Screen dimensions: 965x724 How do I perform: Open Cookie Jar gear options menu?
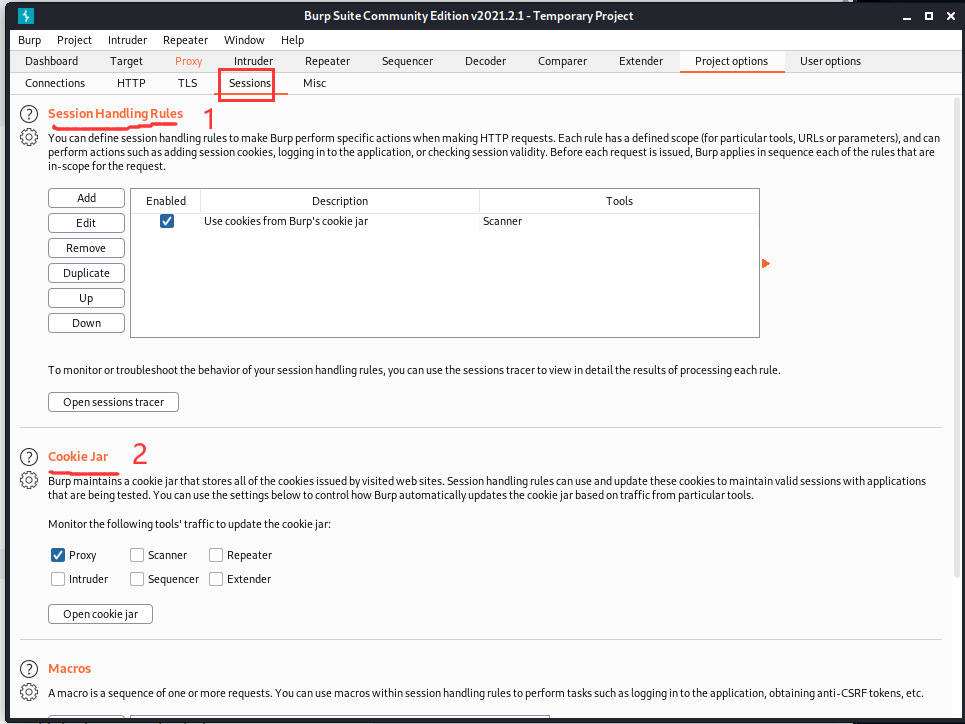[x=29, y=480]
